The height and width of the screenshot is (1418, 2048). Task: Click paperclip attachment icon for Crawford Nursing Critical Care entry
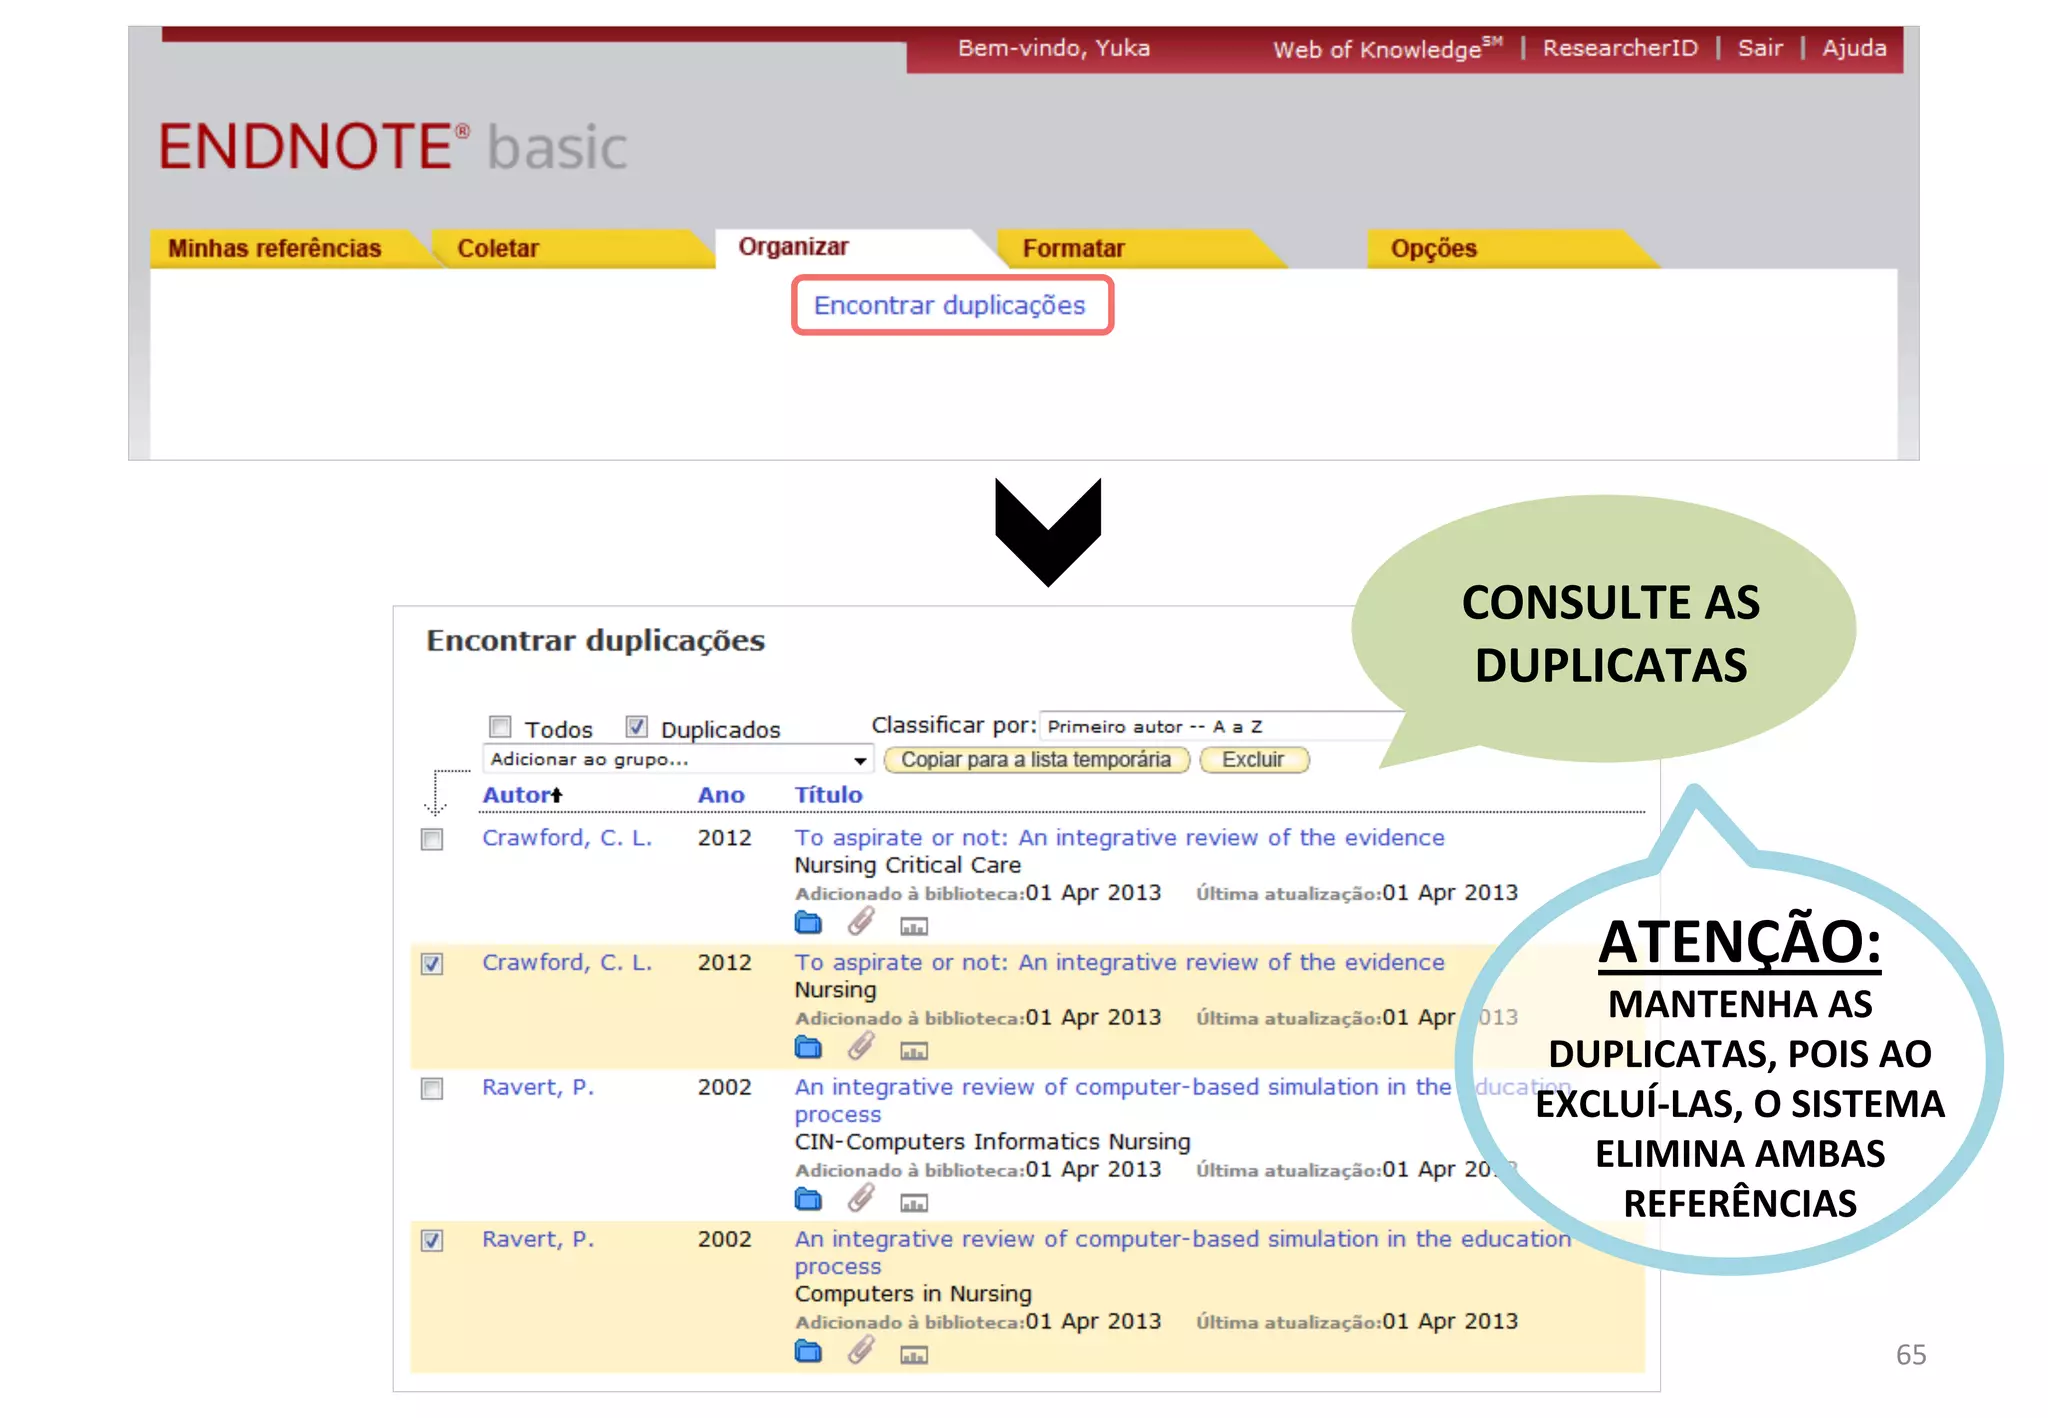pyautogui.click(x=861, y=921)
